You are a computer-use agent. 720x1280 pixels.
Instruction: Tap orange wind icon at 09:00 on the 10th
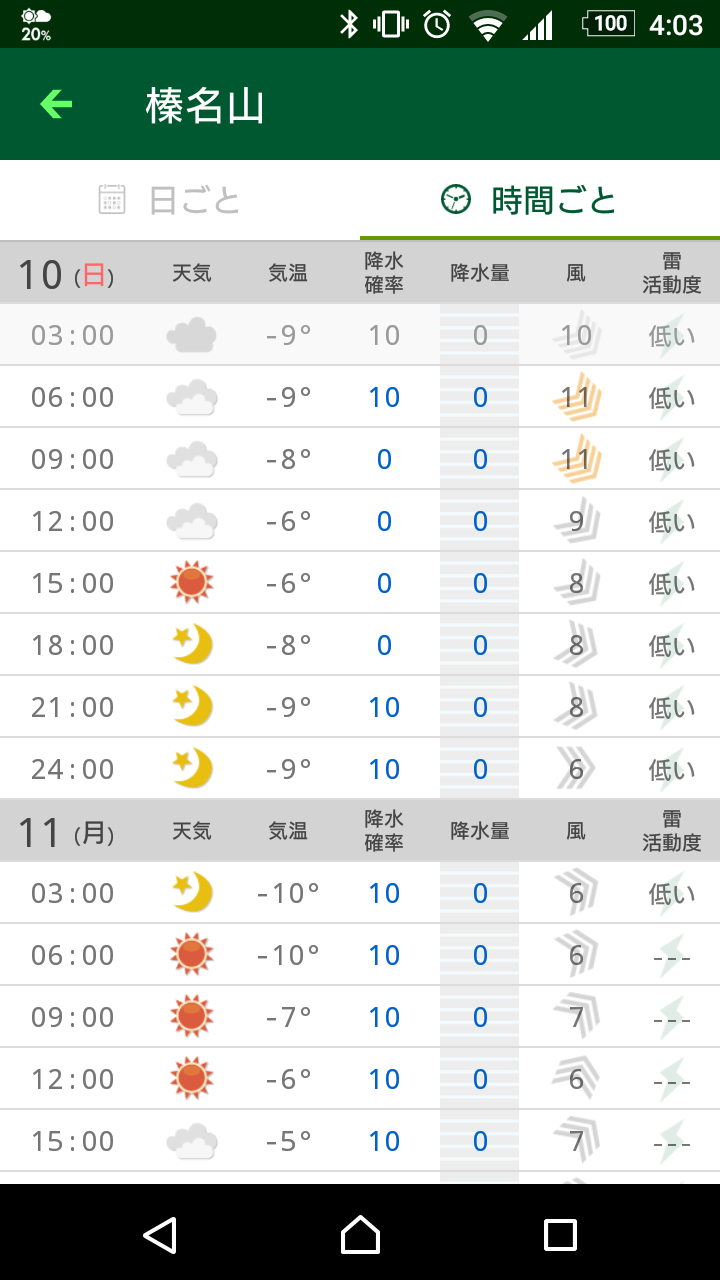(576, 459)
